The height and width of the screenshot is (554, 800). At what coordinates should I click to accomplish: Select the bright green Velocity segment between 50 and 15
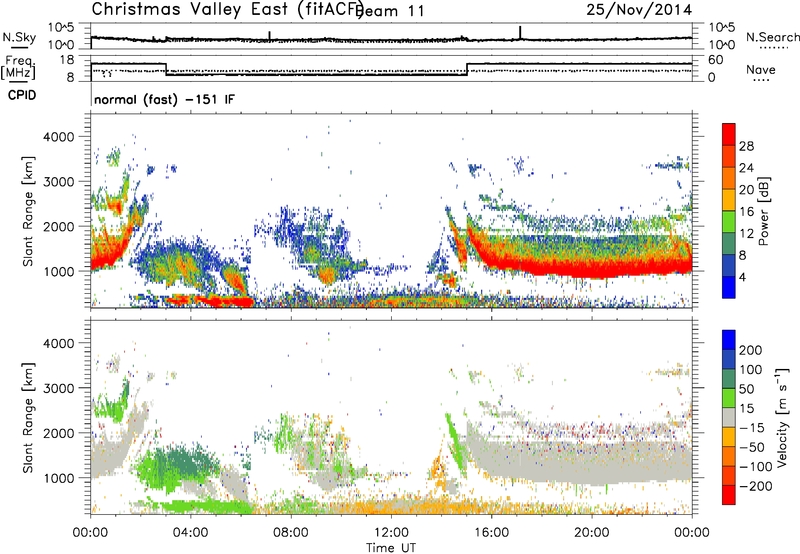click(x=729, y=398)
